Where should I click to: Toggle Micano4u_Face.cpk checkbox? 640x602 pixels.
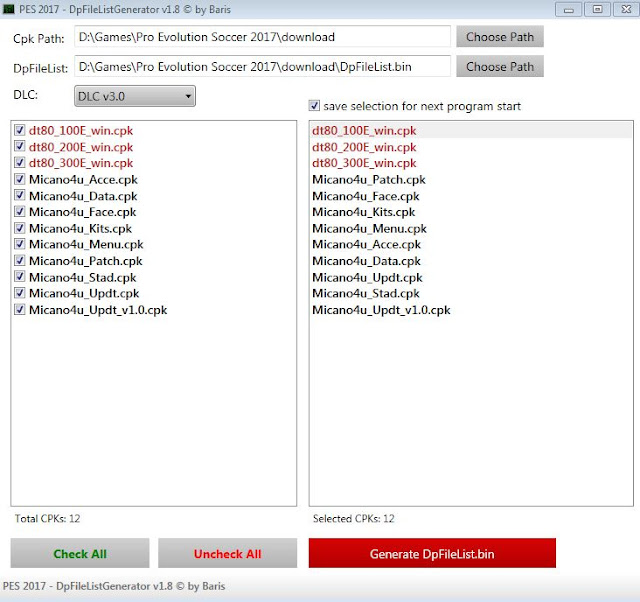point(20,211)
